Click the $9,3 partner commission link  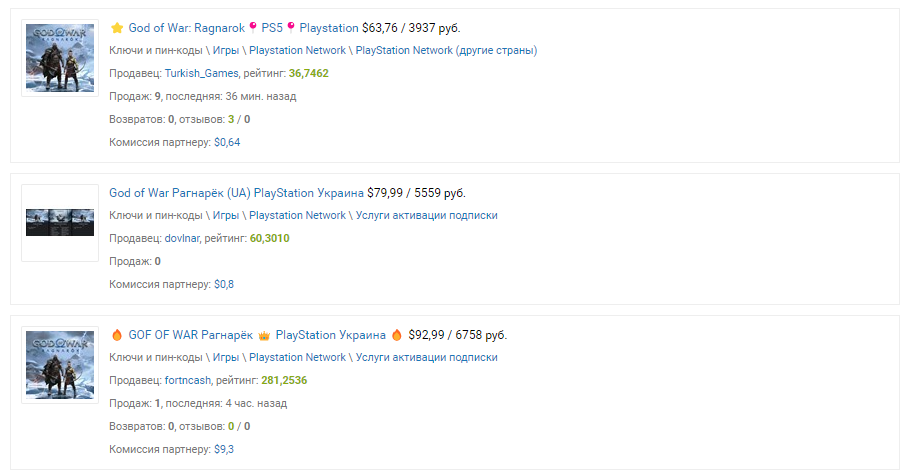coord(224,449)
